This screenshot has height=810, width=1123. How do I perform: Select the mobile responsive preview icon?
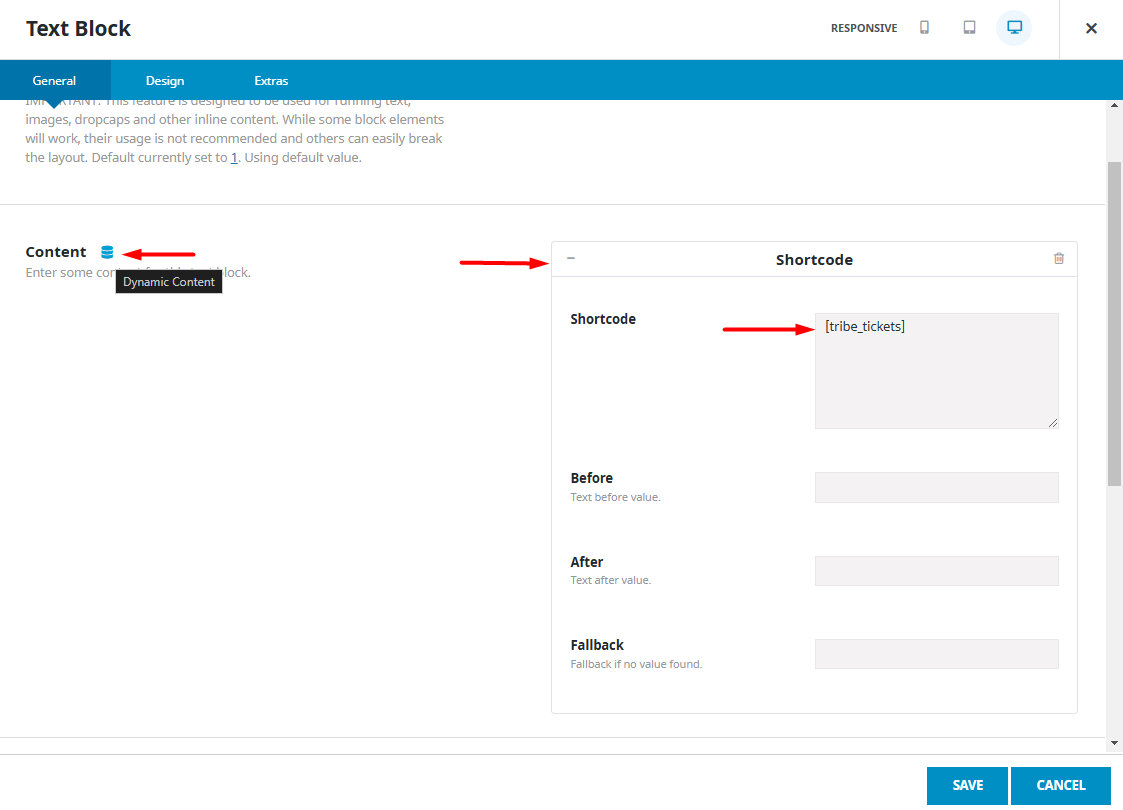tap(924, 28)
